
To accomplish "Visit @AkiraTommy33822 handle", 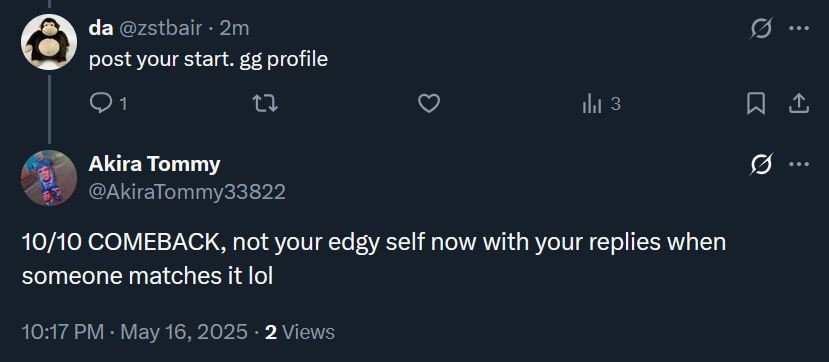I will (x=187, y=192).
